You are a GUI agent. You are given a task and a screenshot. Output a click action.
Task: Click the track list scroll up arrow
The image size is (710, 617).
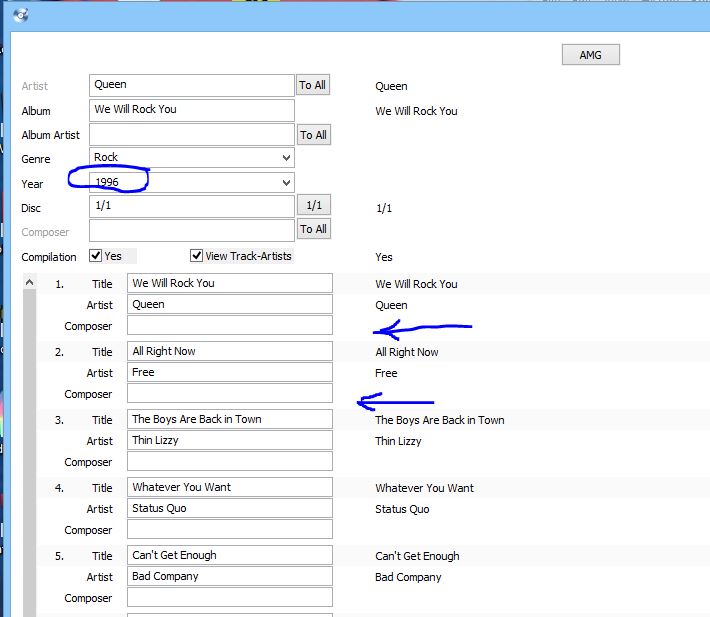[29, 284]
